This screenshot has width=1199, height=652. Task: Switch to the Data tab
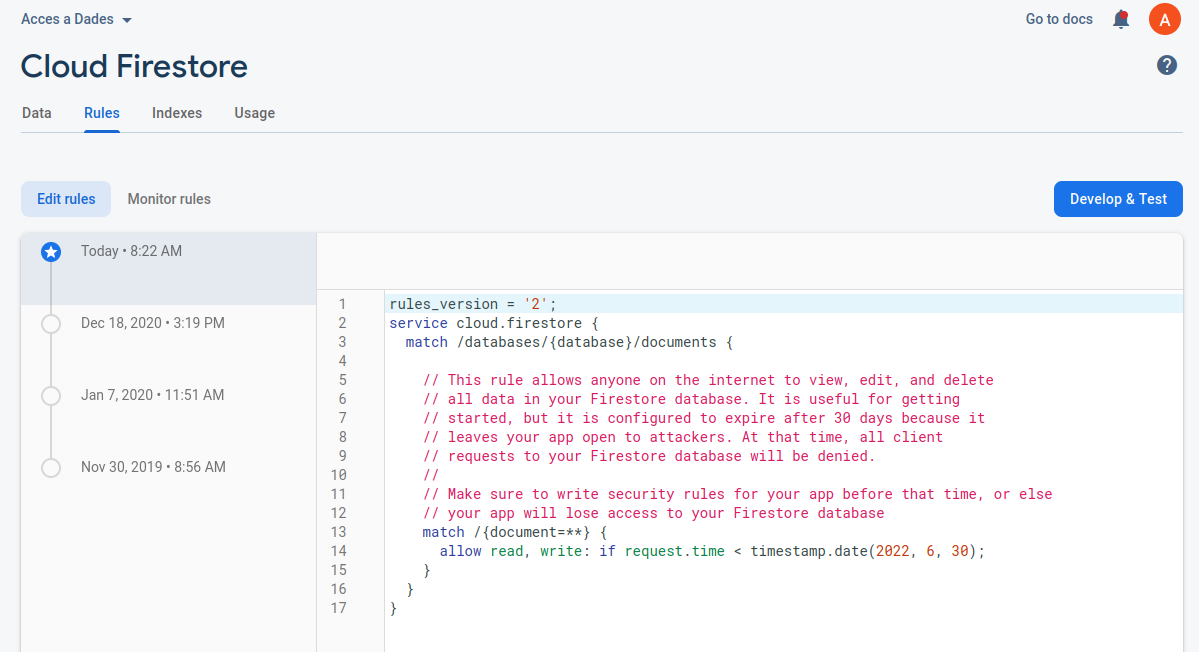click(37, 113)
